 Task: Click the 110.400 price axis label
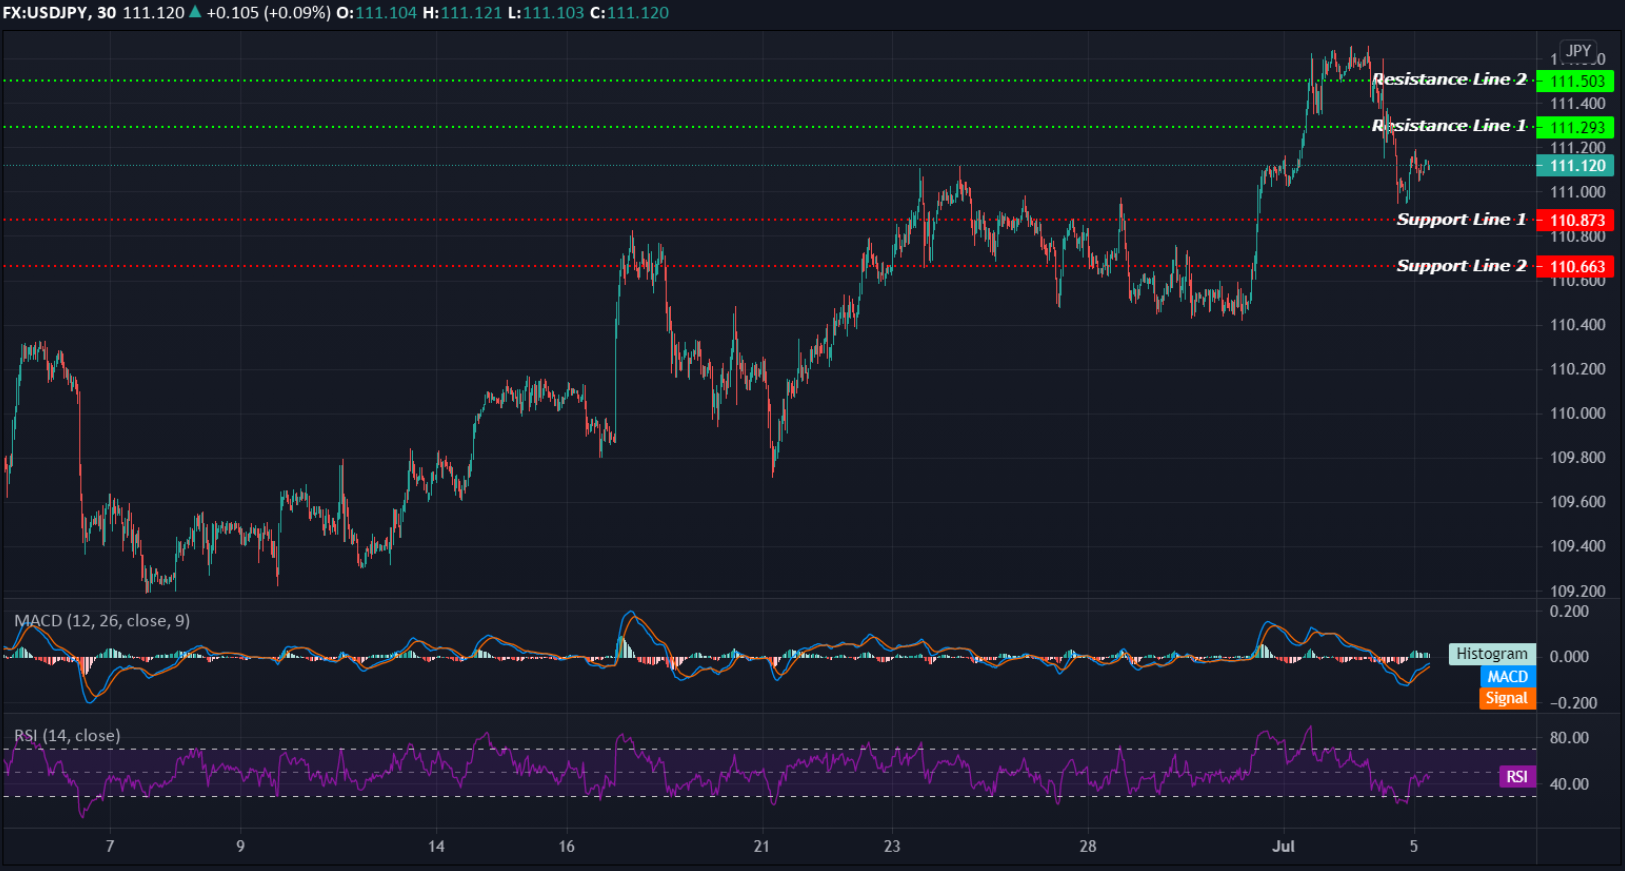[1578, 325]
